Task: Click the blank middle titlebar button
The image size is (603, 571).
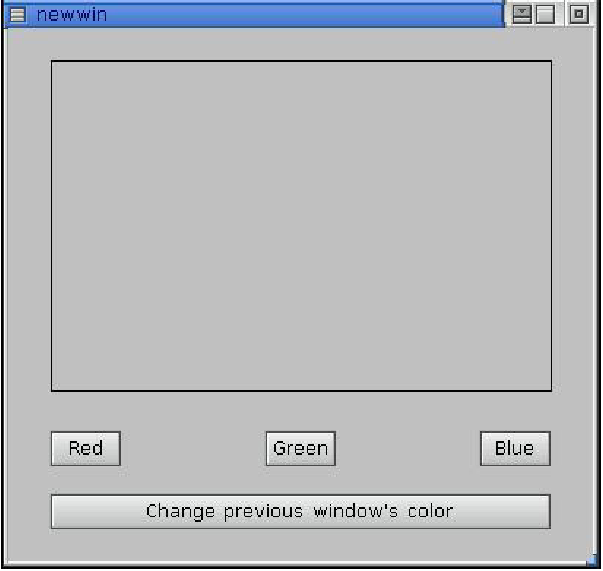Action: point(545,15)
